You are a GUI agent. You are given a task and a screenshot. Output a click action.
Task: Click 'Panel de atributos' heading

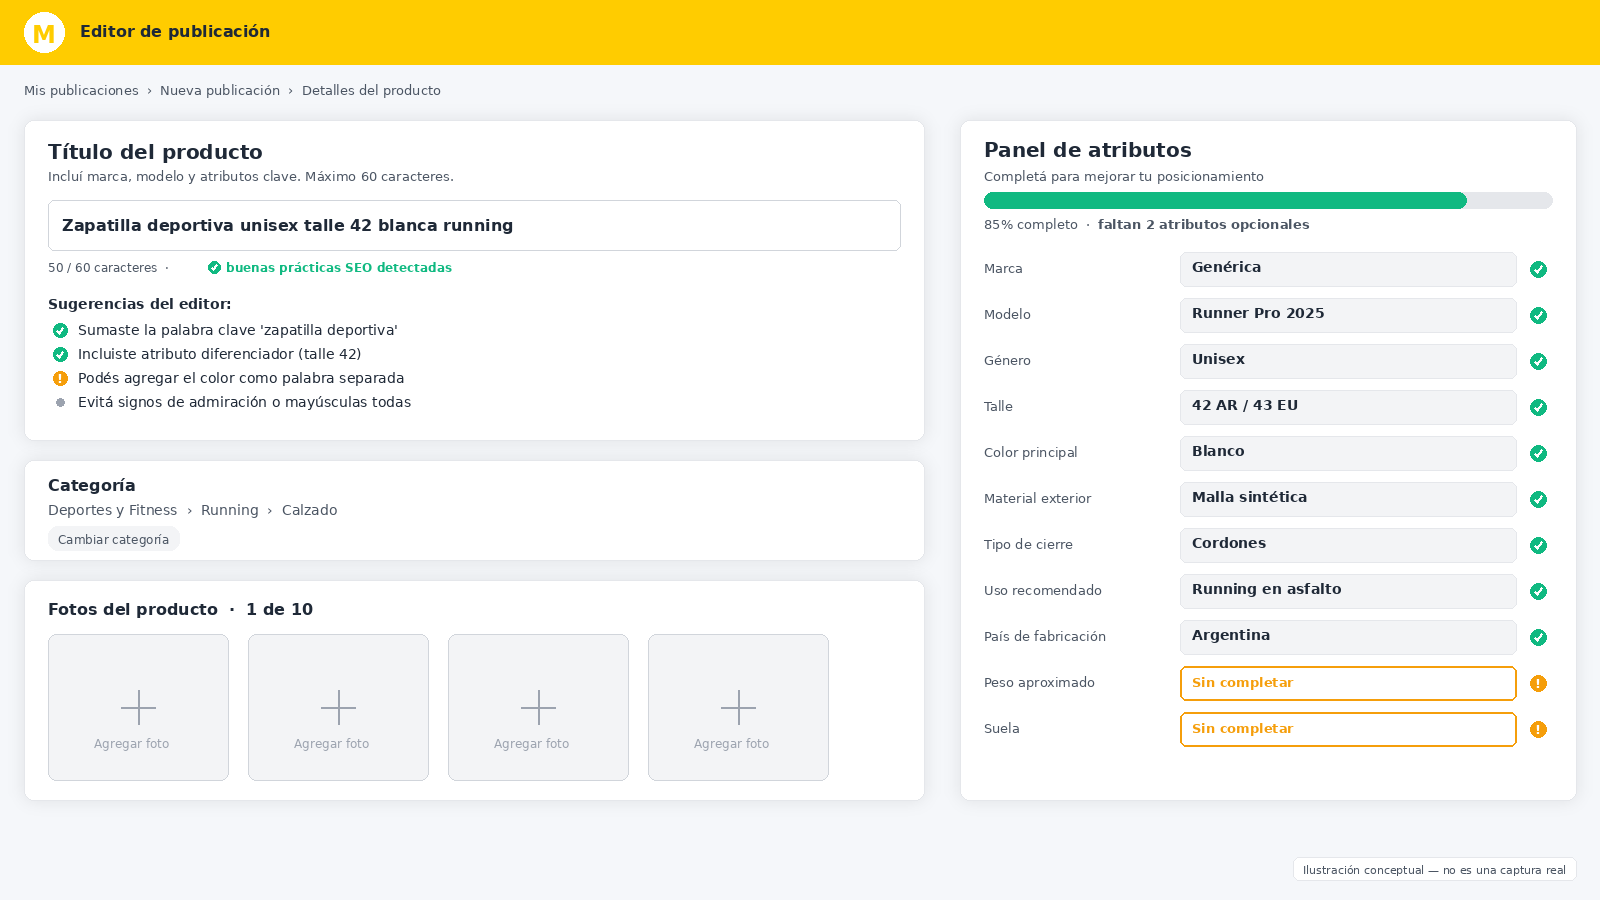[x=1088, y=151]
